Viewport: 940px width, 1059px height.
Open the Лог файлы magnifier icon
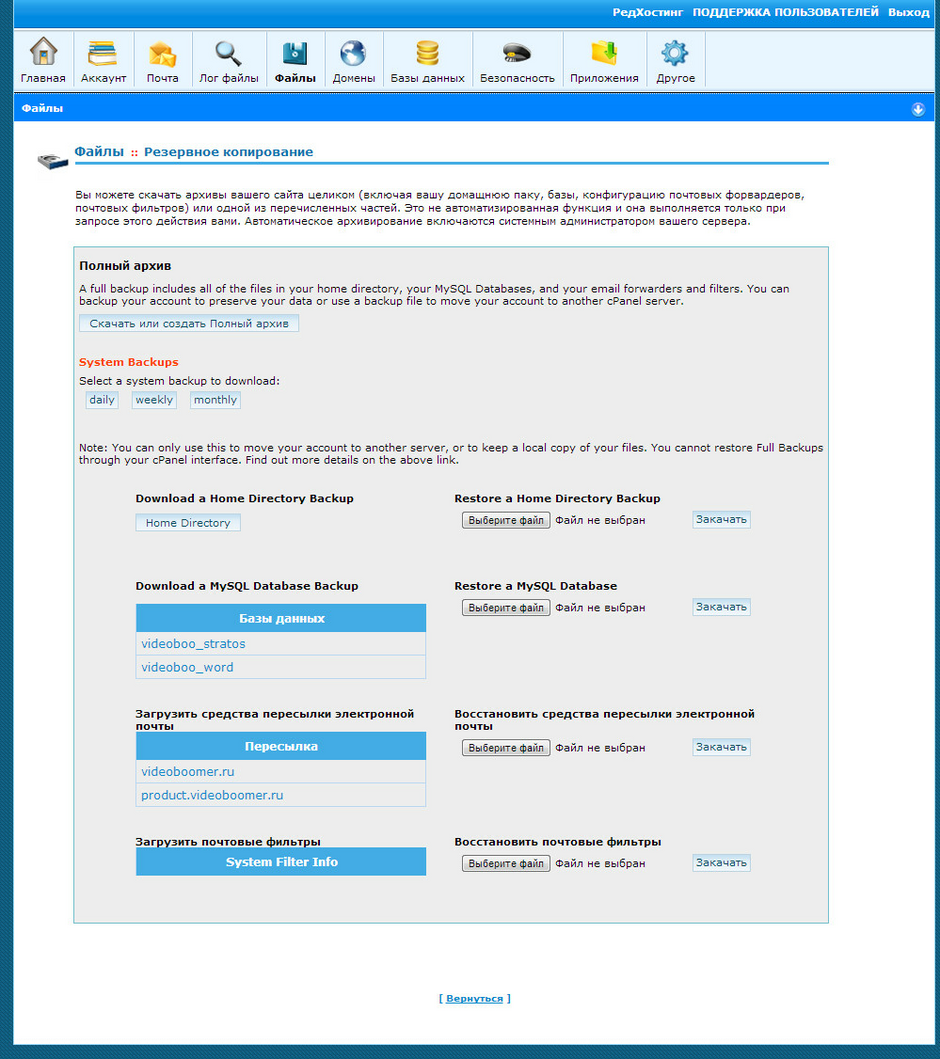click(x=228, y=53)
